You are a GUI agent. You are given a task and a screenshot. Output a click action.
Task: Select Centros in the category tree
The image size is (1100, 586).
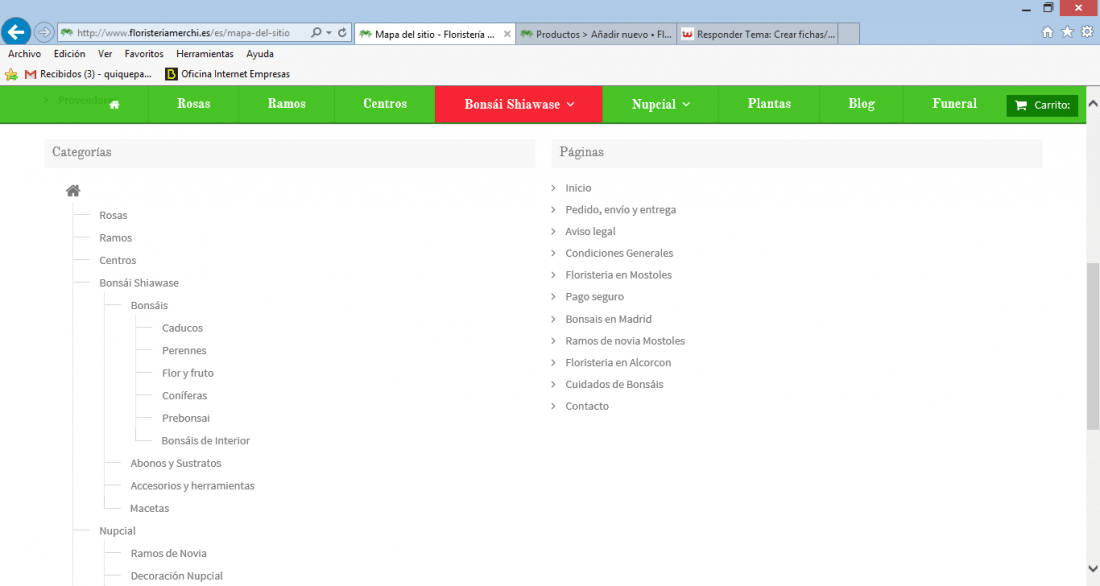point(117,260)
